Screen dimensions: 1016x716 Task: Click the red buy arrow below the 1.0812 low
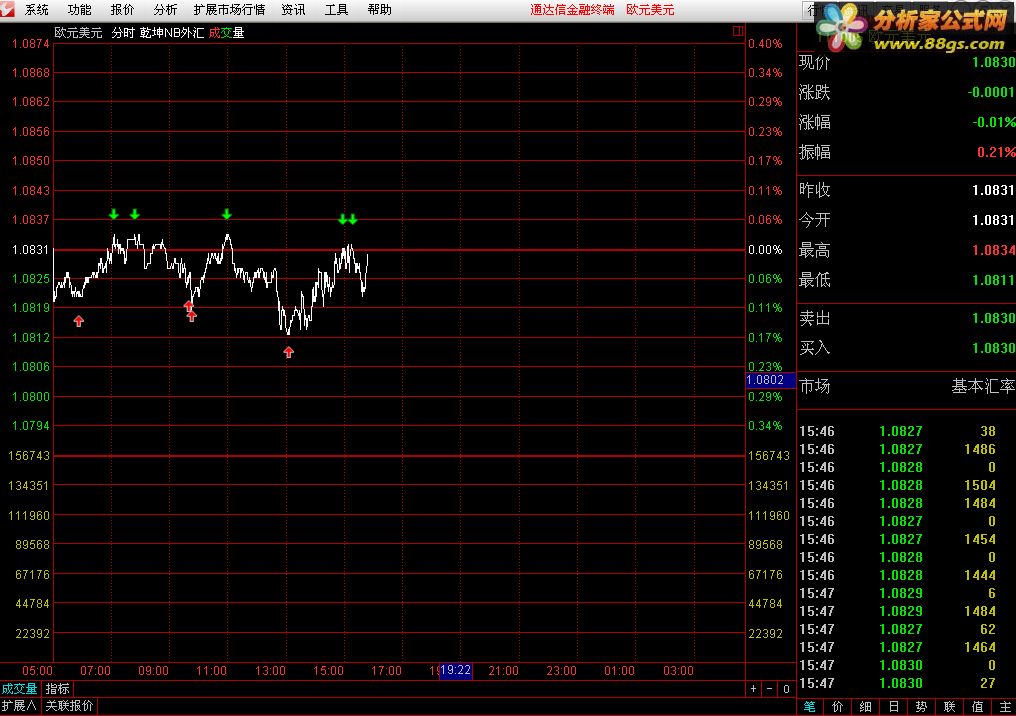point(288,352)
